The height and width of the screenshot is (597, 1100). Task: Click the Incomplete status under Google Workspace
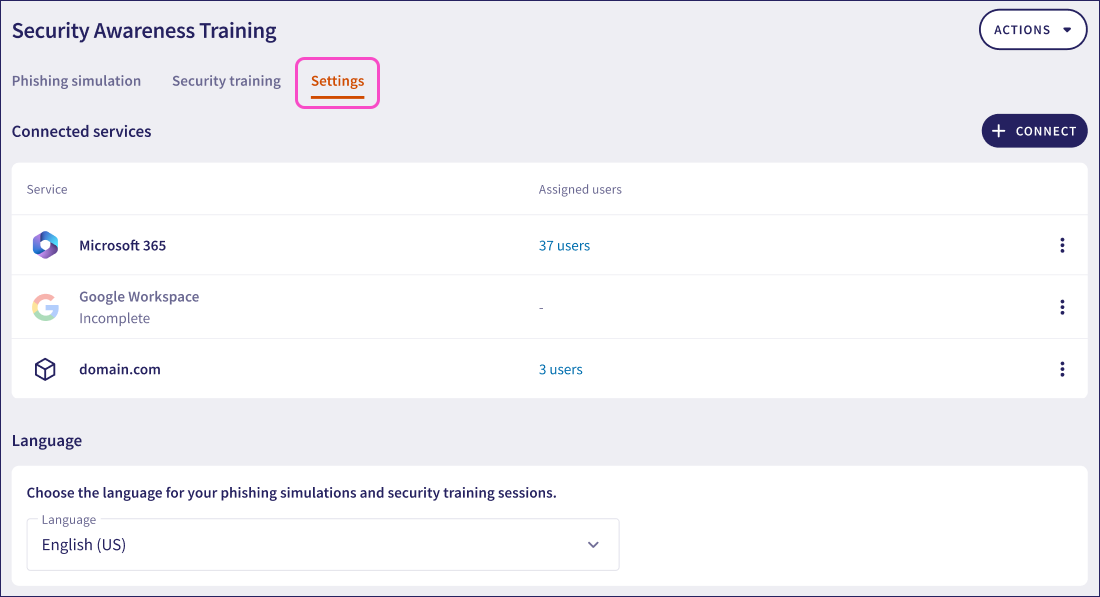tap(114, 318)
